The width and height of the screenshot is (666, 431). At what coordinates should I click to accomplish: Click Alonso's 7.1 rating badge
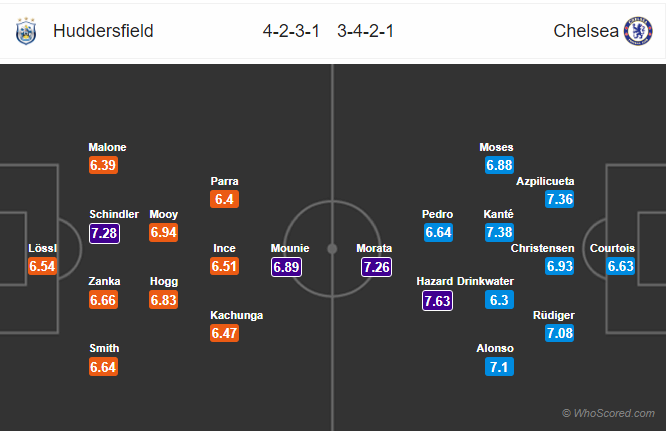499,367
